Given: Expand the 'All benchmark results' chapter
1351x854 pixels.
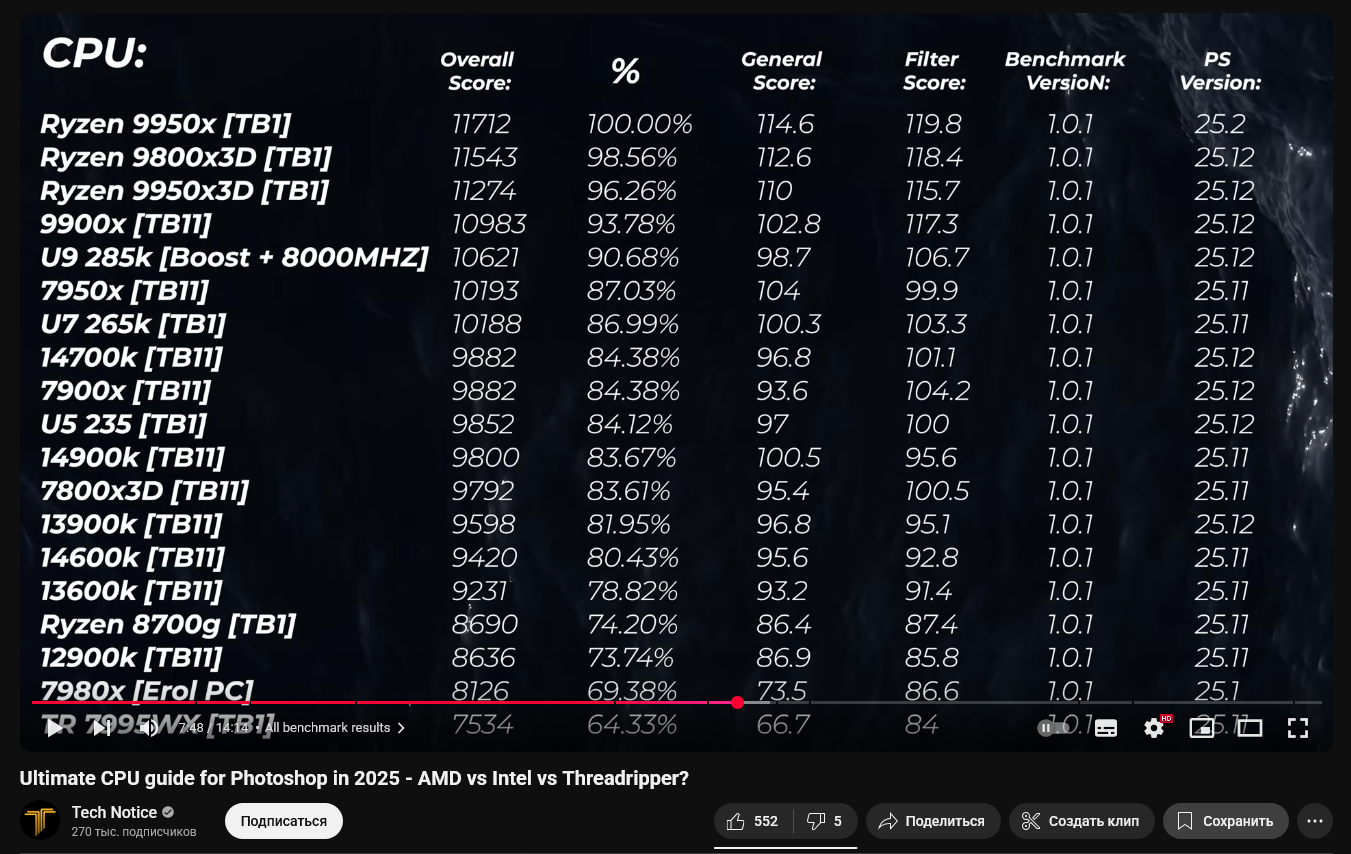Looking at the screenshot, I should click(334, 728).
